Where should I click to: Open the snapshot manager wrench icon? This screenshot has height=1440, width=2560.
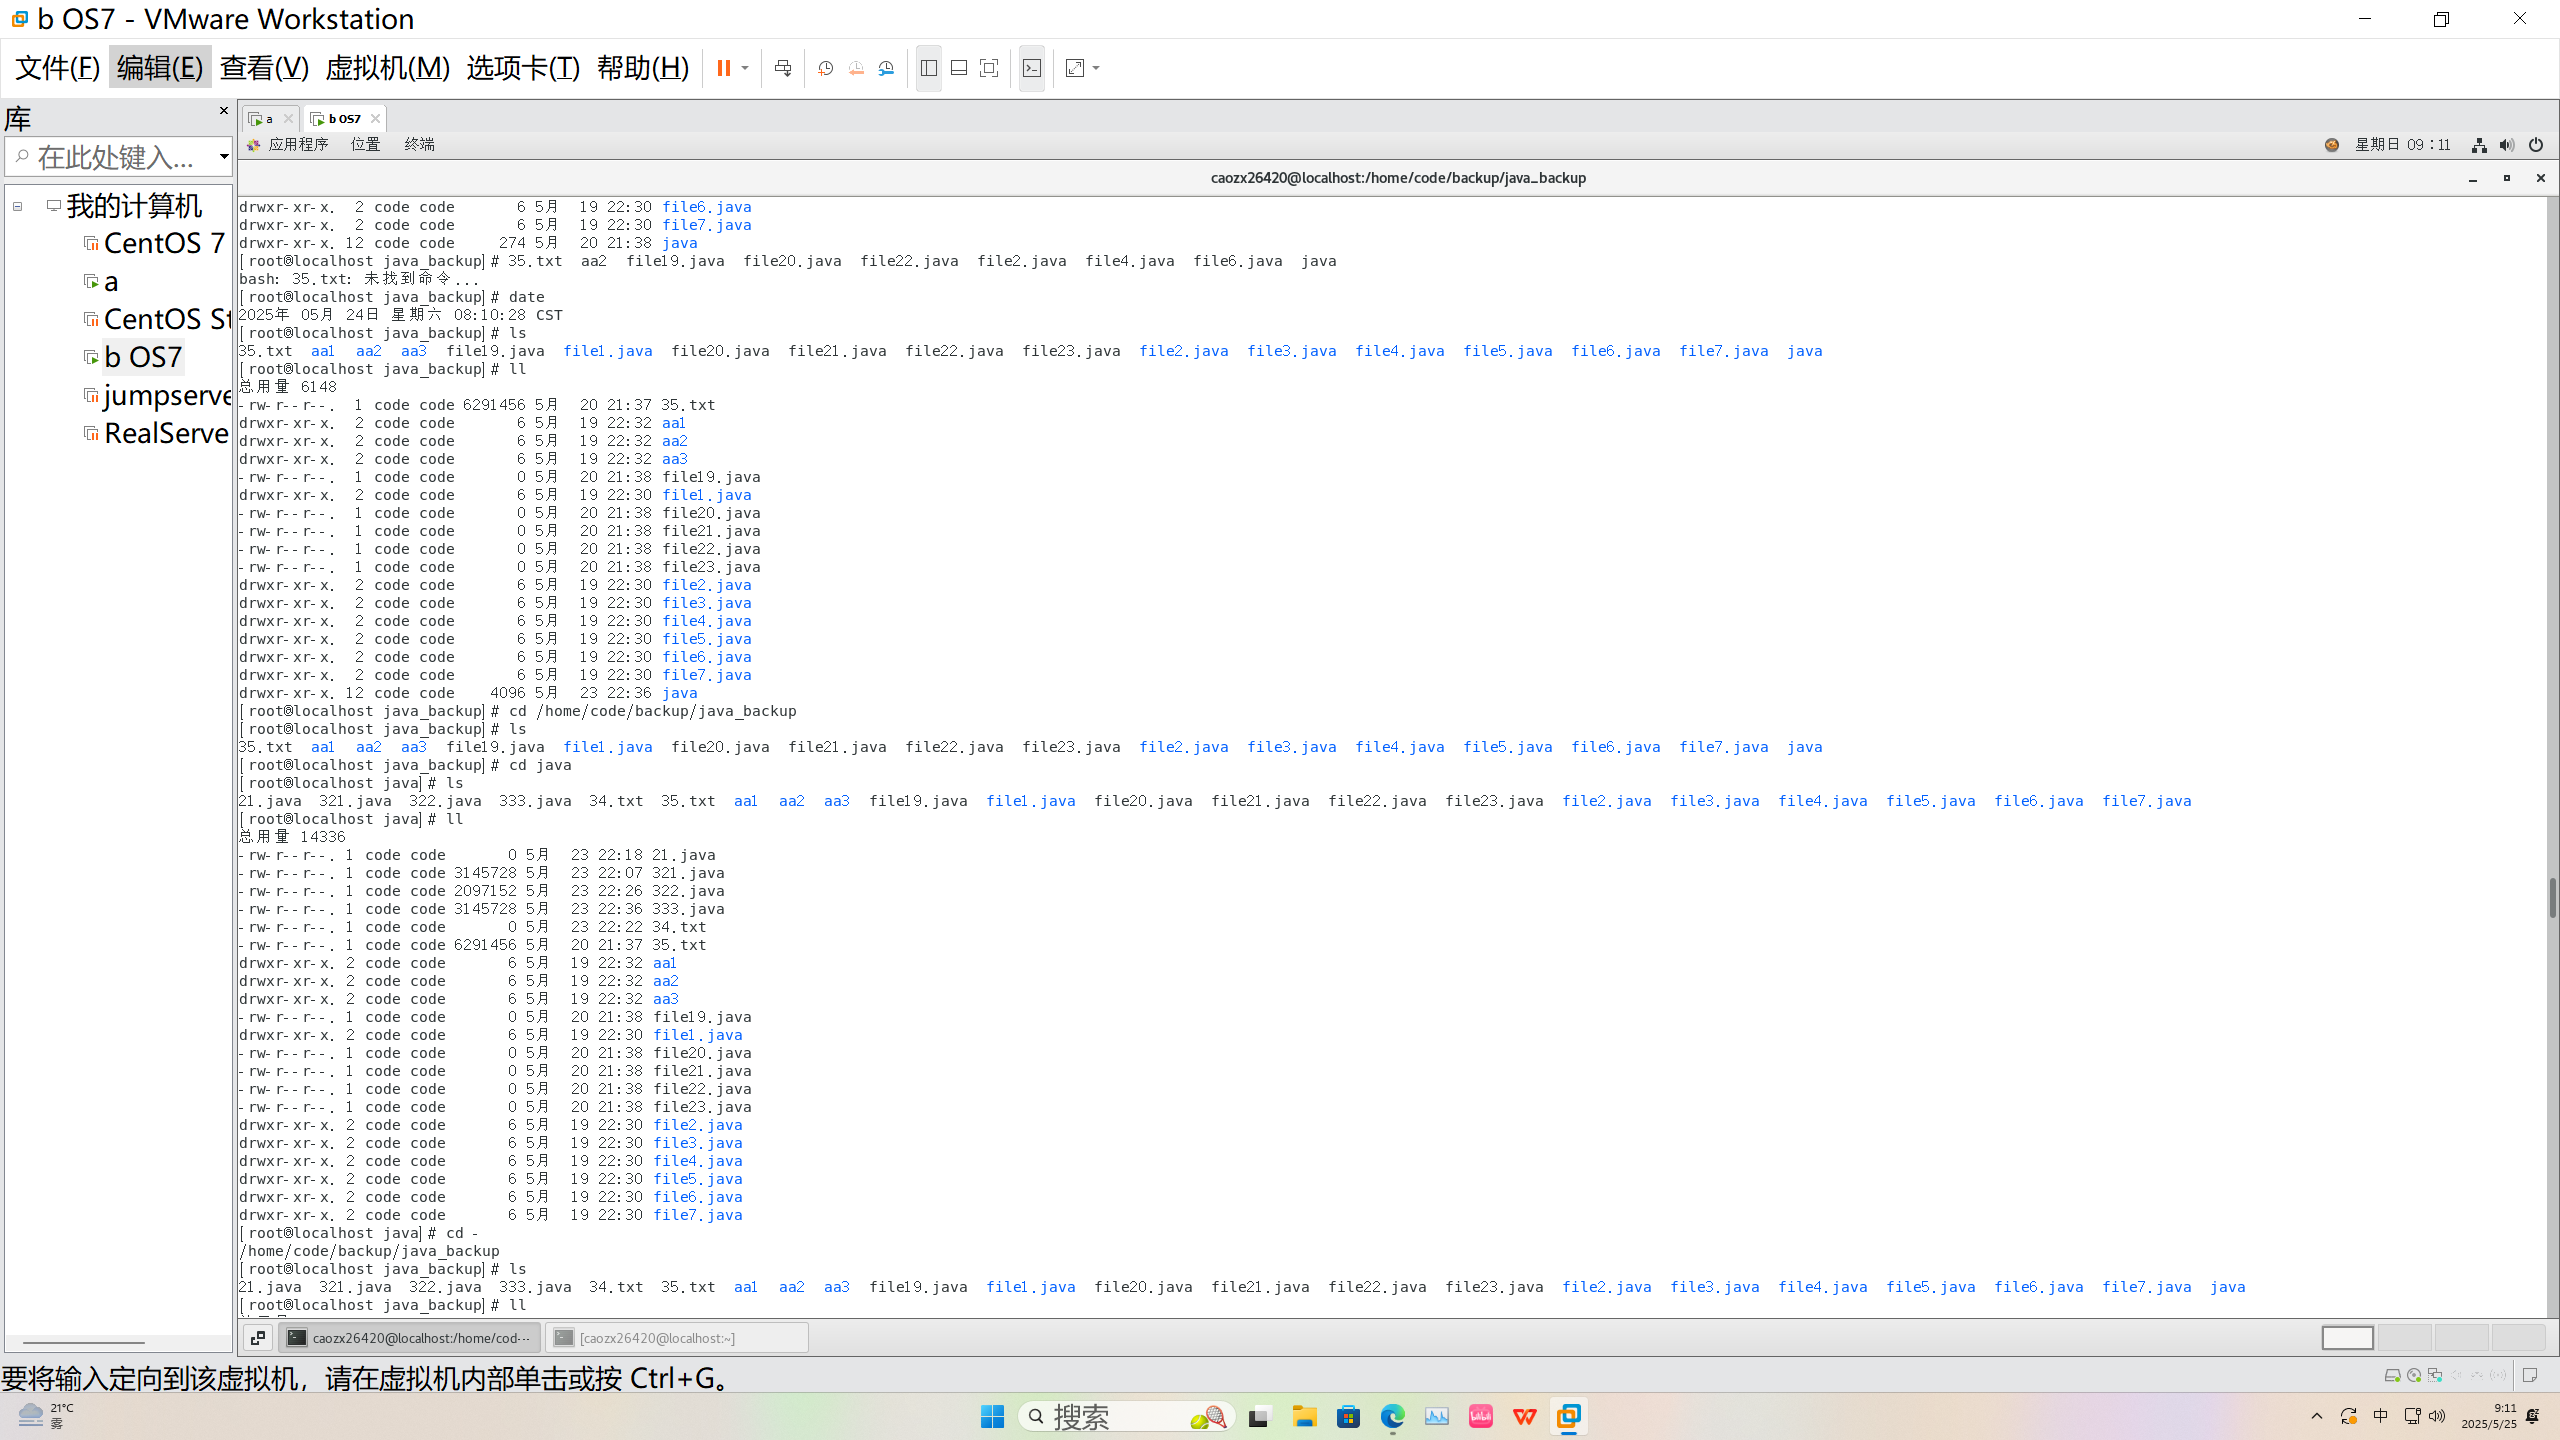pos(886,68)
